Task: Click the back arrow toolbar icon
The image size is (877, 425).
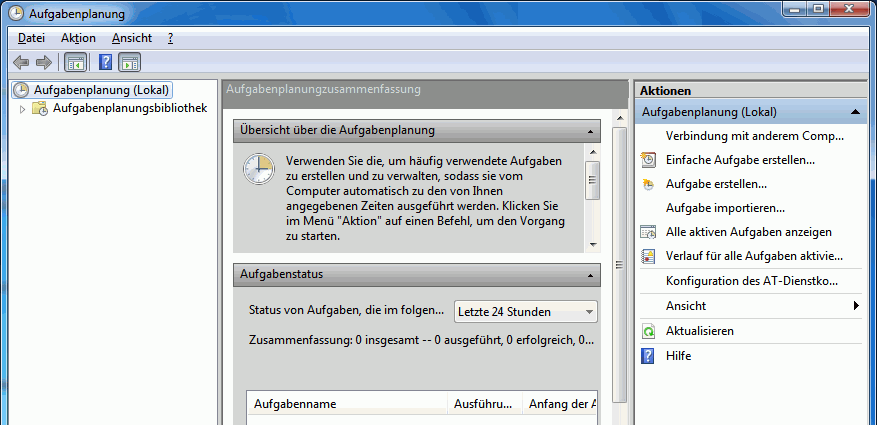Action: [21, 62]
